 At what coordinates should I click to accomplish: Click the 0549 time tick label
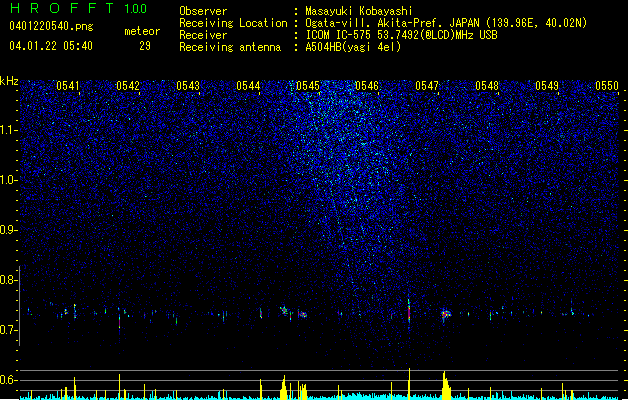(x=547, y=86)
